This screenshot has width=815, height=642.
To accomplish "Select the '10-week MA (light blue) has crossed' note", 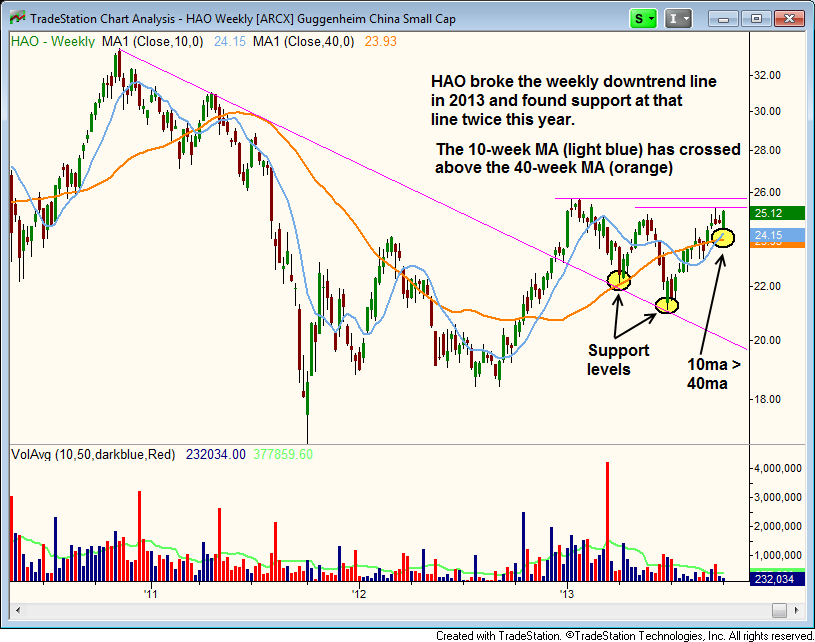I will (588, 159).
